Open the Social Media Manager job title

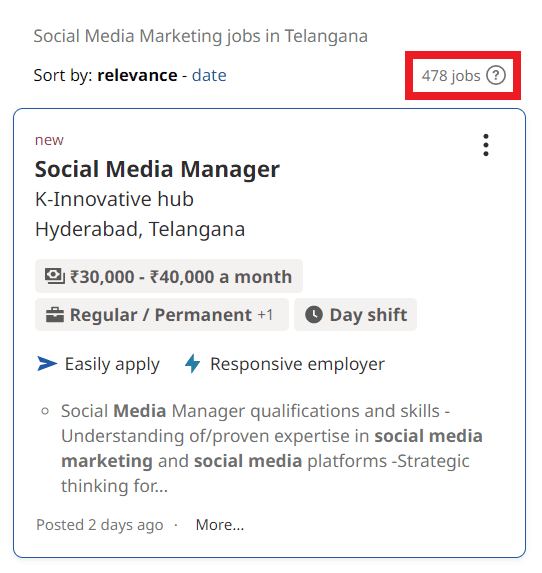157,169
